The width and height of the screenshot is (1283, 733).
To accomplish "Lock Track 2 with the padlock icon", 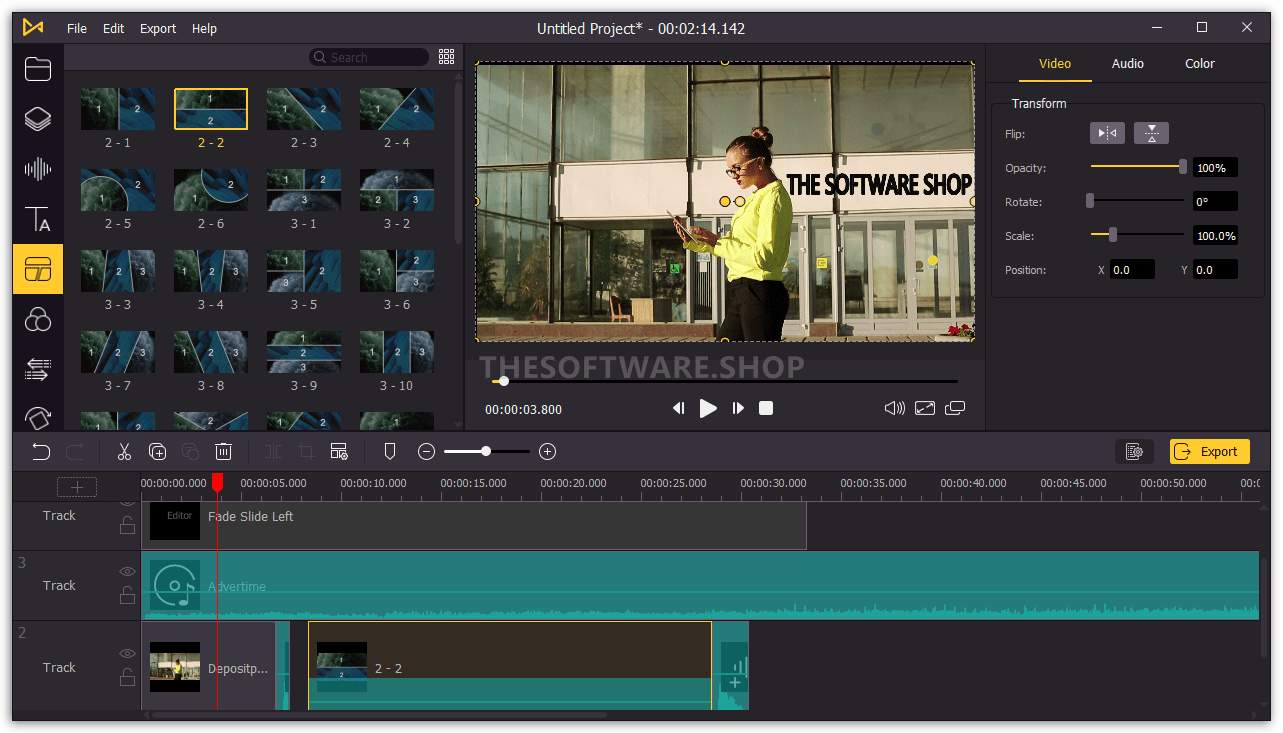I will pos(127,677).
